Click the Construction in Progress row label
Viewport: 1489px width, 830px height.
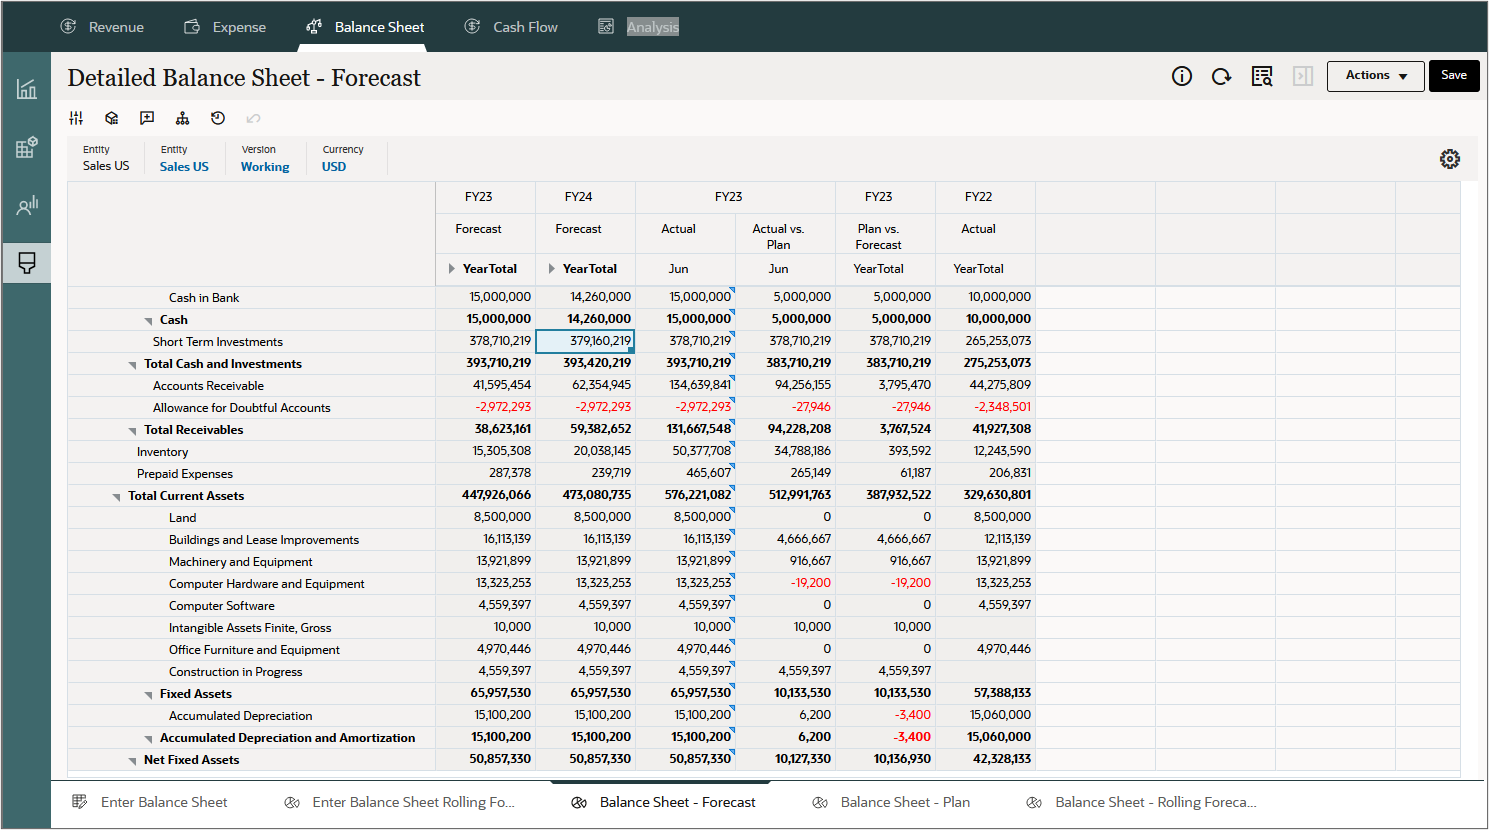(x=235, y=672)
